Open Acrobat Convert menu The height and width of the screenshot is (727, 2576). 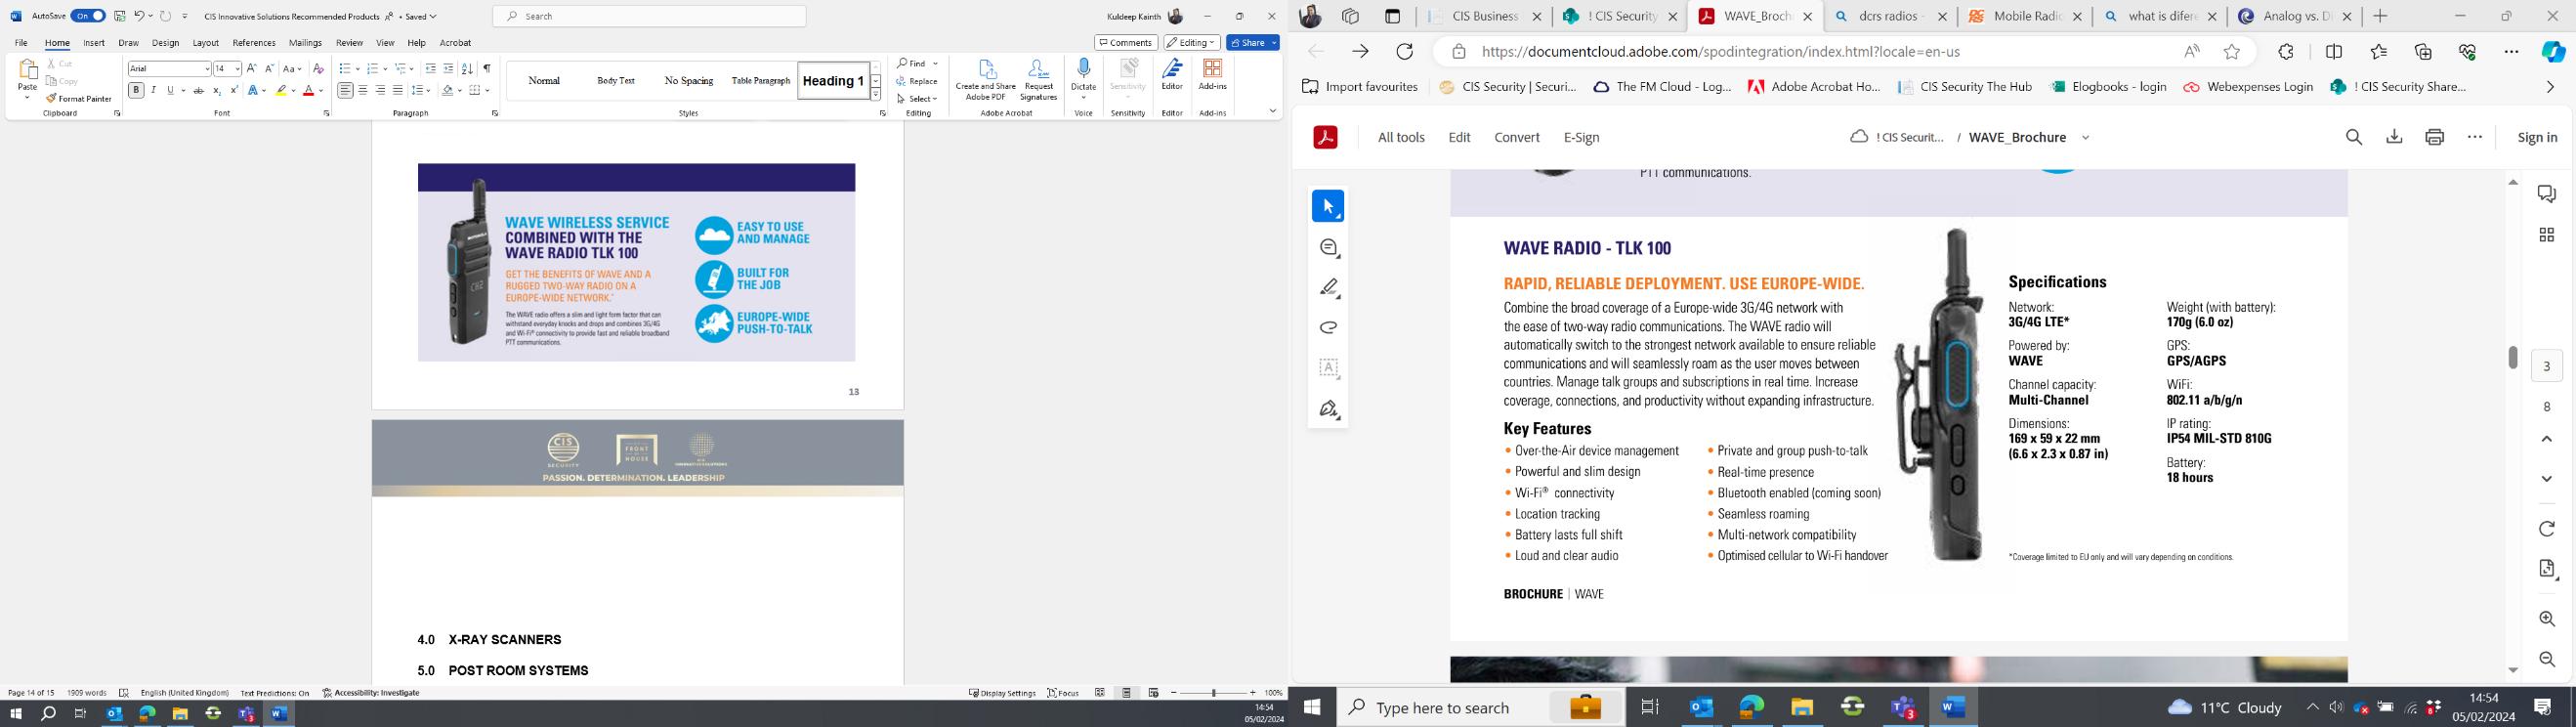point(1517,138)
